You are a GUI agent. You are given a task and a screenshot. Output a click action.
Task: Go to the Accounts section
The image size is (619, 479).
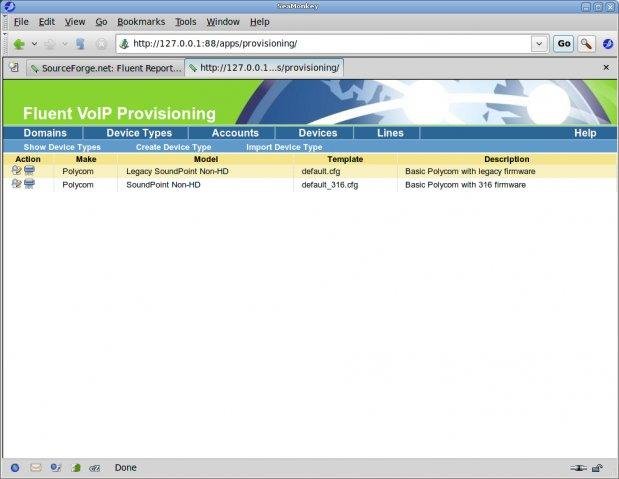(235, 133)
